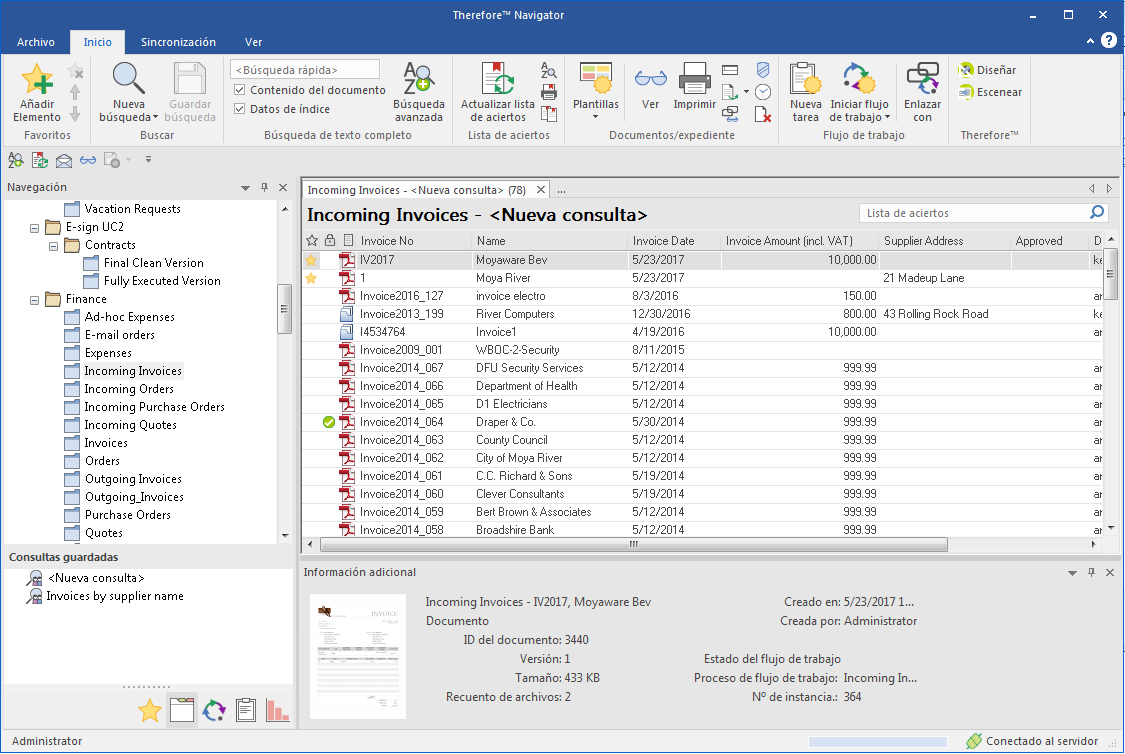This screenshot has height=754, width=1125.
Task: Open the help question mark icon
Action: coord(1108,40)
